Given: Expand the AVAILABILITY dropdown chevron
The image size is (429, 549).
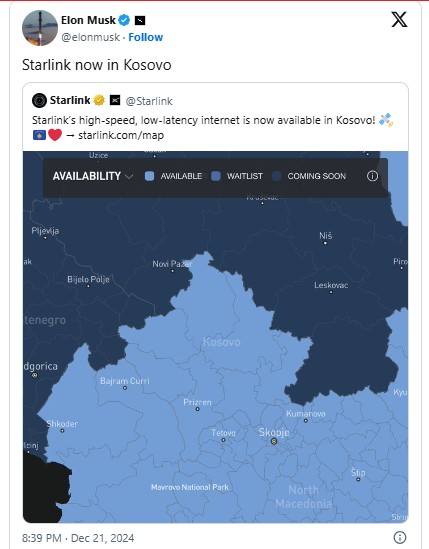Looking at the screenshot, I should 129,176.
